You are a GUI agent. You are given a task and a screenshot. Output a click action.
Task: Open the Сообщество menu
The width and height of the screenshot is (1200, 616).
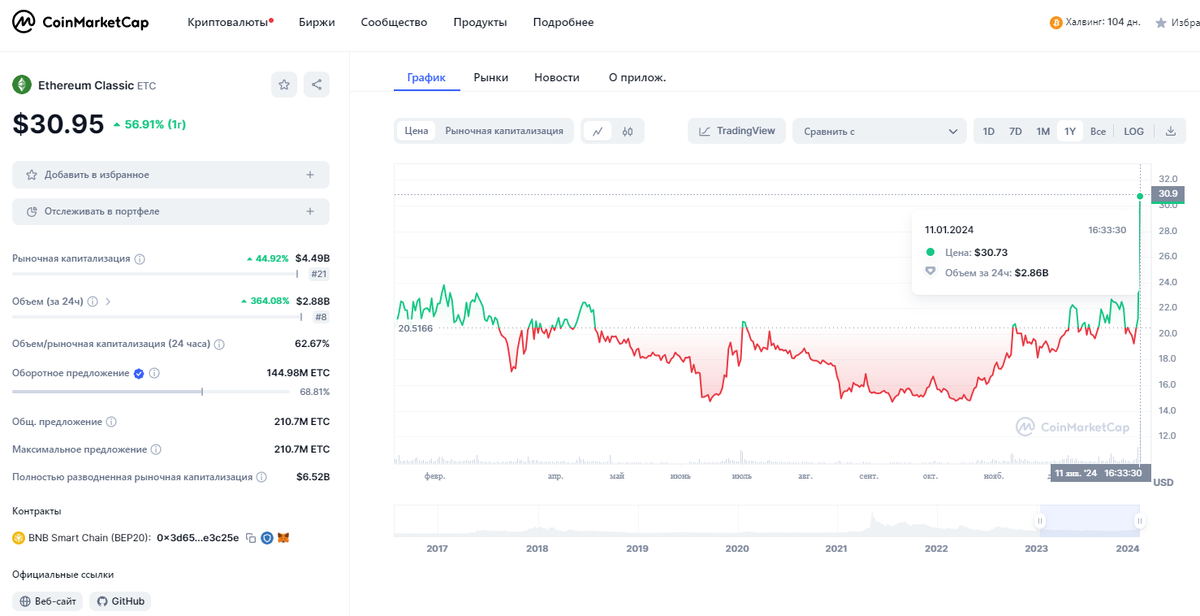(394, 22)
